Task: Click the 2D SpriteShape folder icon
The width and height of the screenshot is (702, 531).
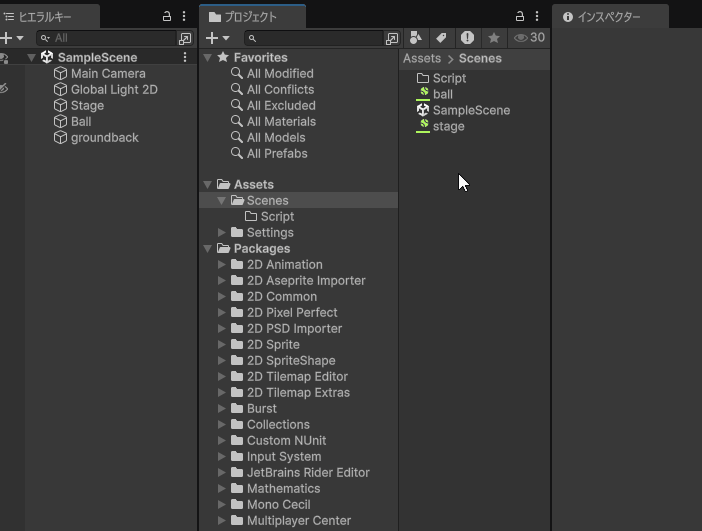Action: pyautogui.click(x=237, y=360)
